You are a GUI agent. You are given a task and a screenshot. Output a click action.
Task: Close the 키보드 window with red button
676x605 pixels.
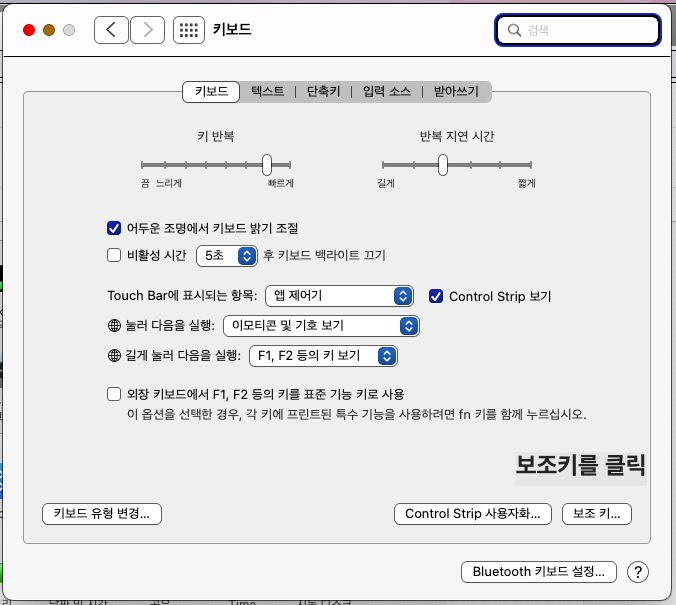[29, 30]
